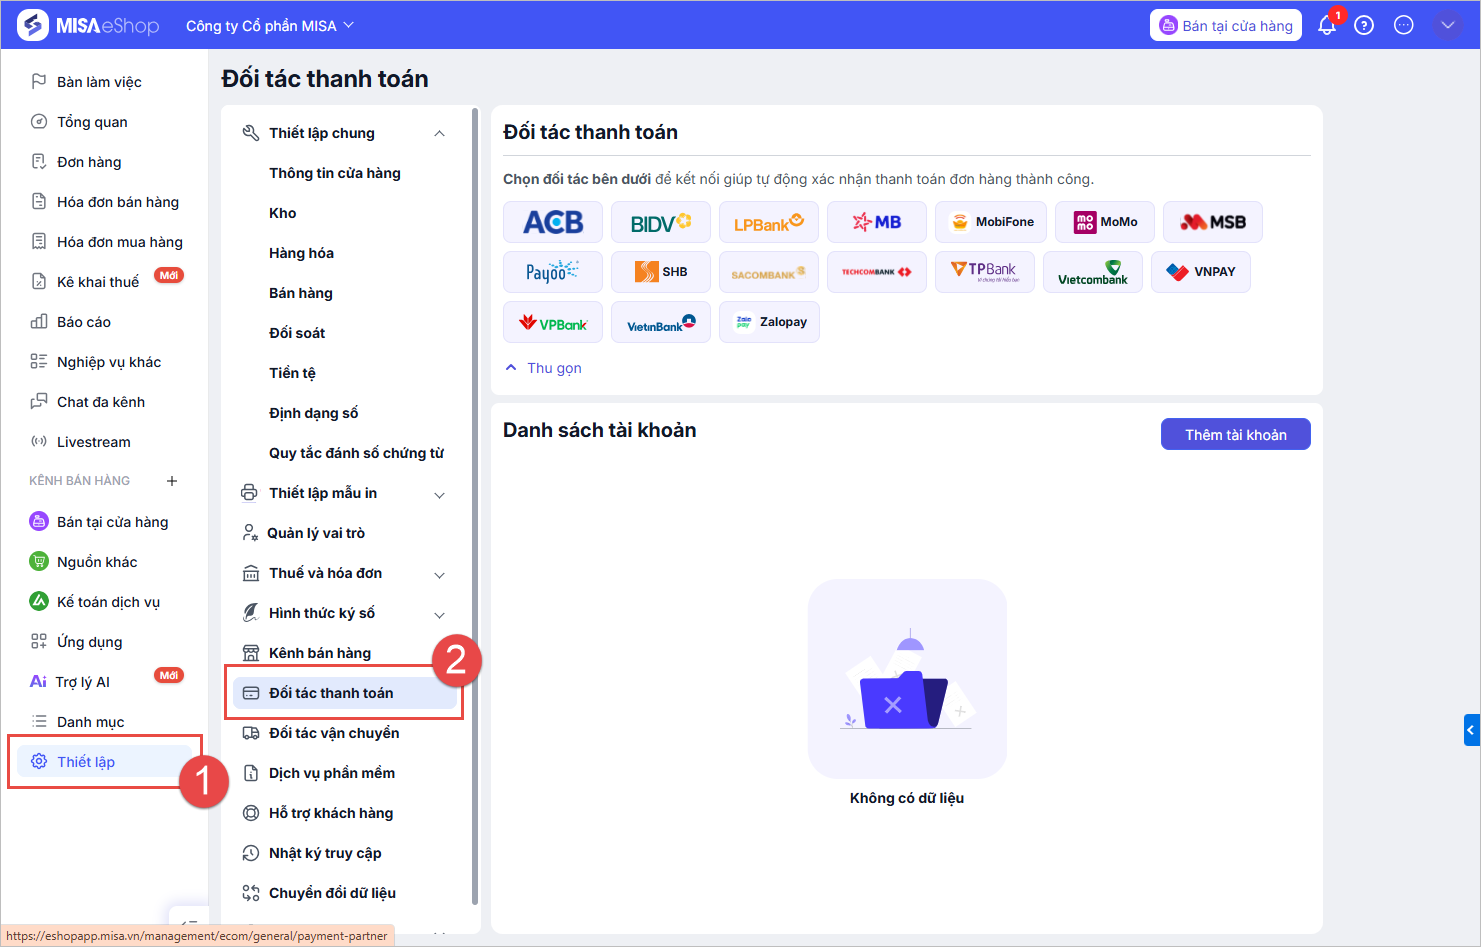Open Hóa đơn mua hàng
Image resolution: width=1481 pixels, height=947 pixels.
(120, 242)
